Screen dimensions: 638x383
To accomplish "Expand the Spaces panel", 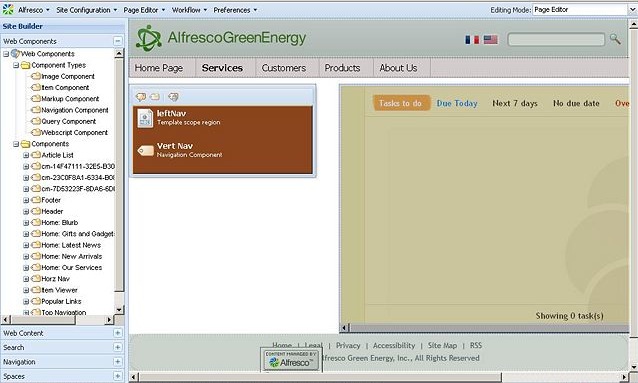I will click(x=118, y=376).
